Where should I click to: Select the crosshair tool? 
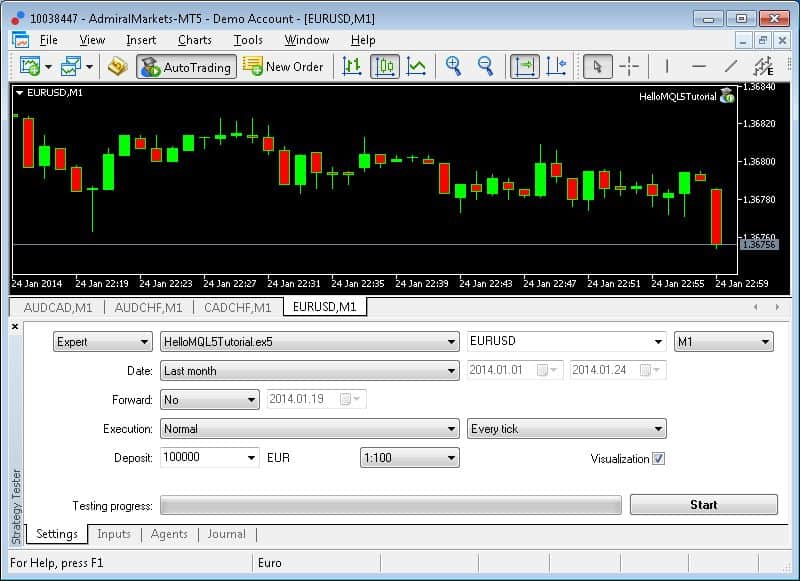pyautogui.click(x=629, y=66)
